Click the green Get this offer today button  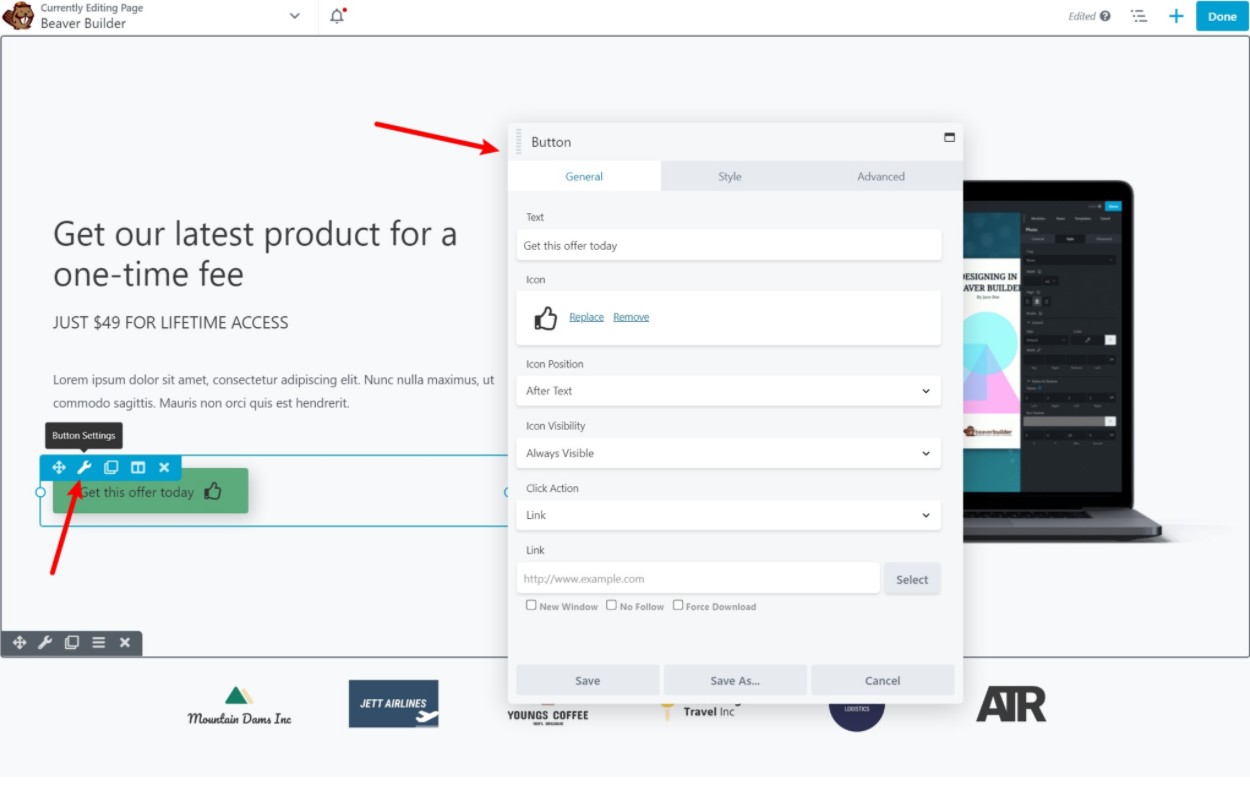150,491
